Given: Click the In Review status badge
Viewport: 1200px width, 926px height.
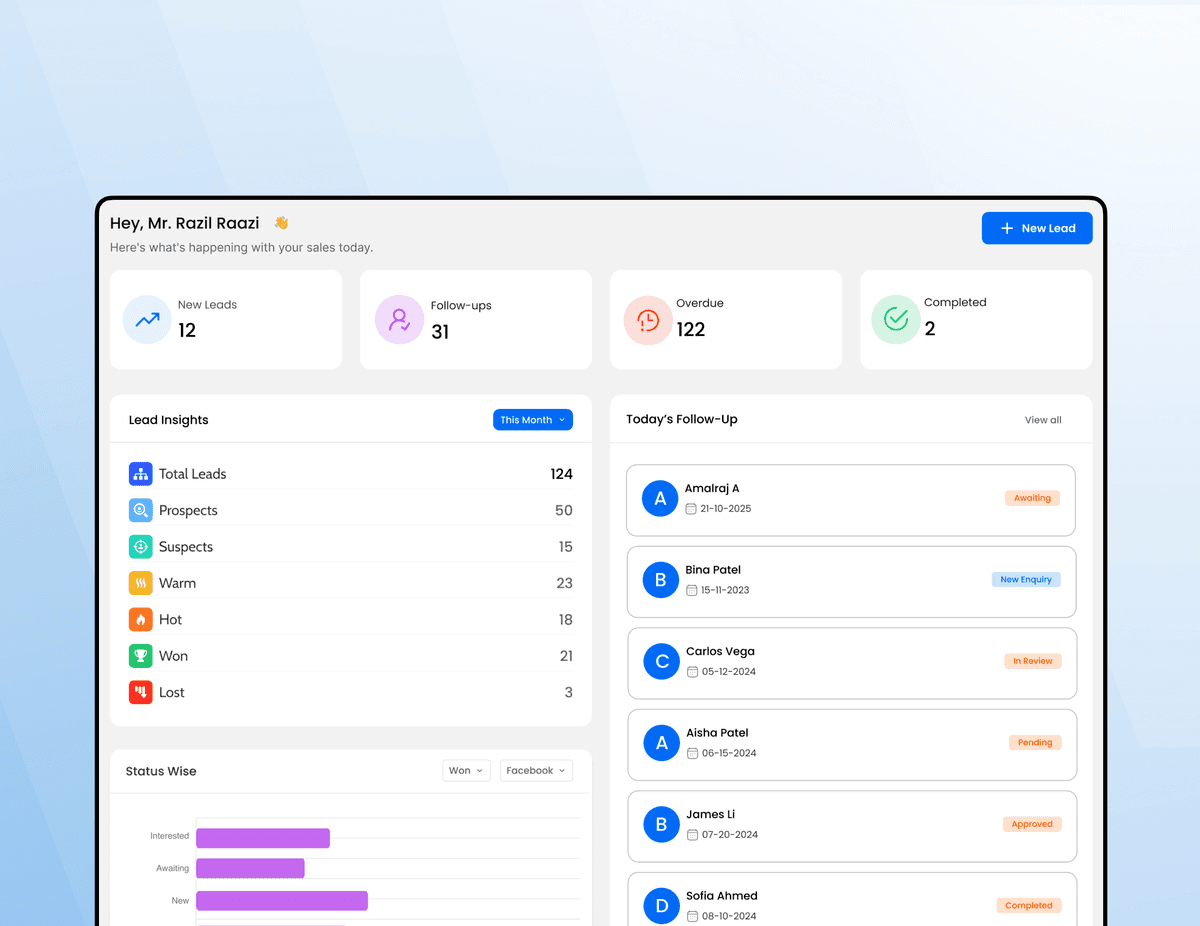Looking at the screenshot, I should point(1032,661).
